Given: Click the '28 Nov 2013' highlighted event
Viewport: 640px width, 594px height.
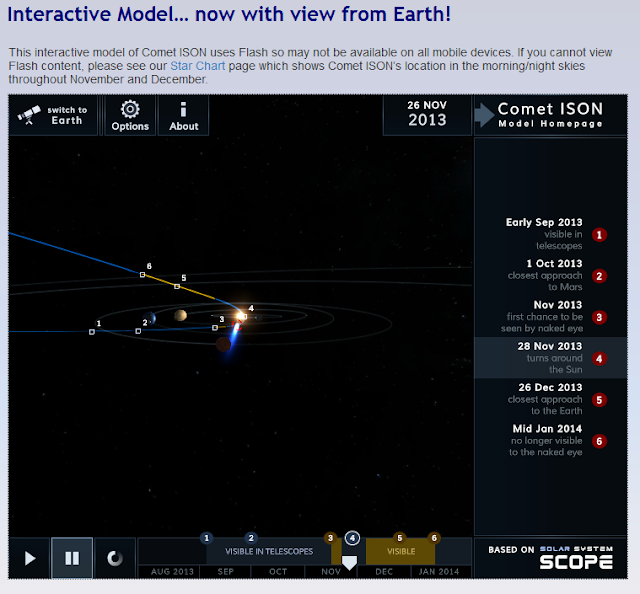Looking at the screenshot, I should tap(550, 358).
